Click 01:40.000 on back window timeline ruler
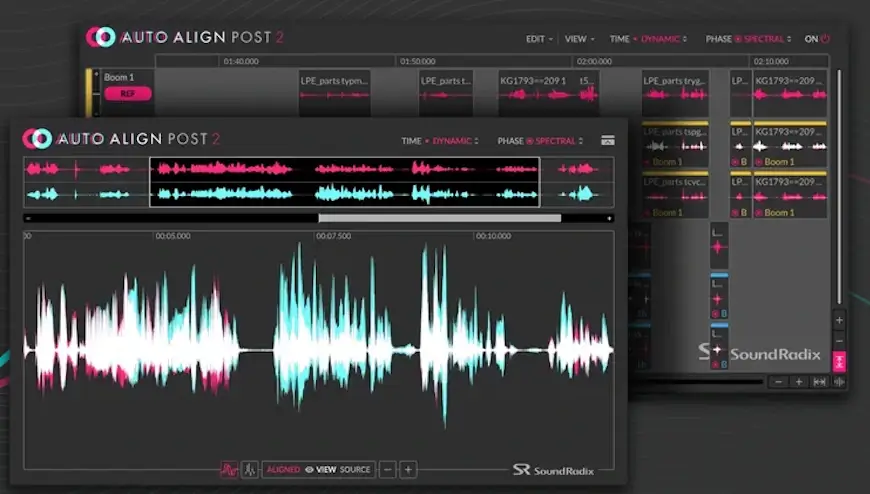 (x=241, y=62)
